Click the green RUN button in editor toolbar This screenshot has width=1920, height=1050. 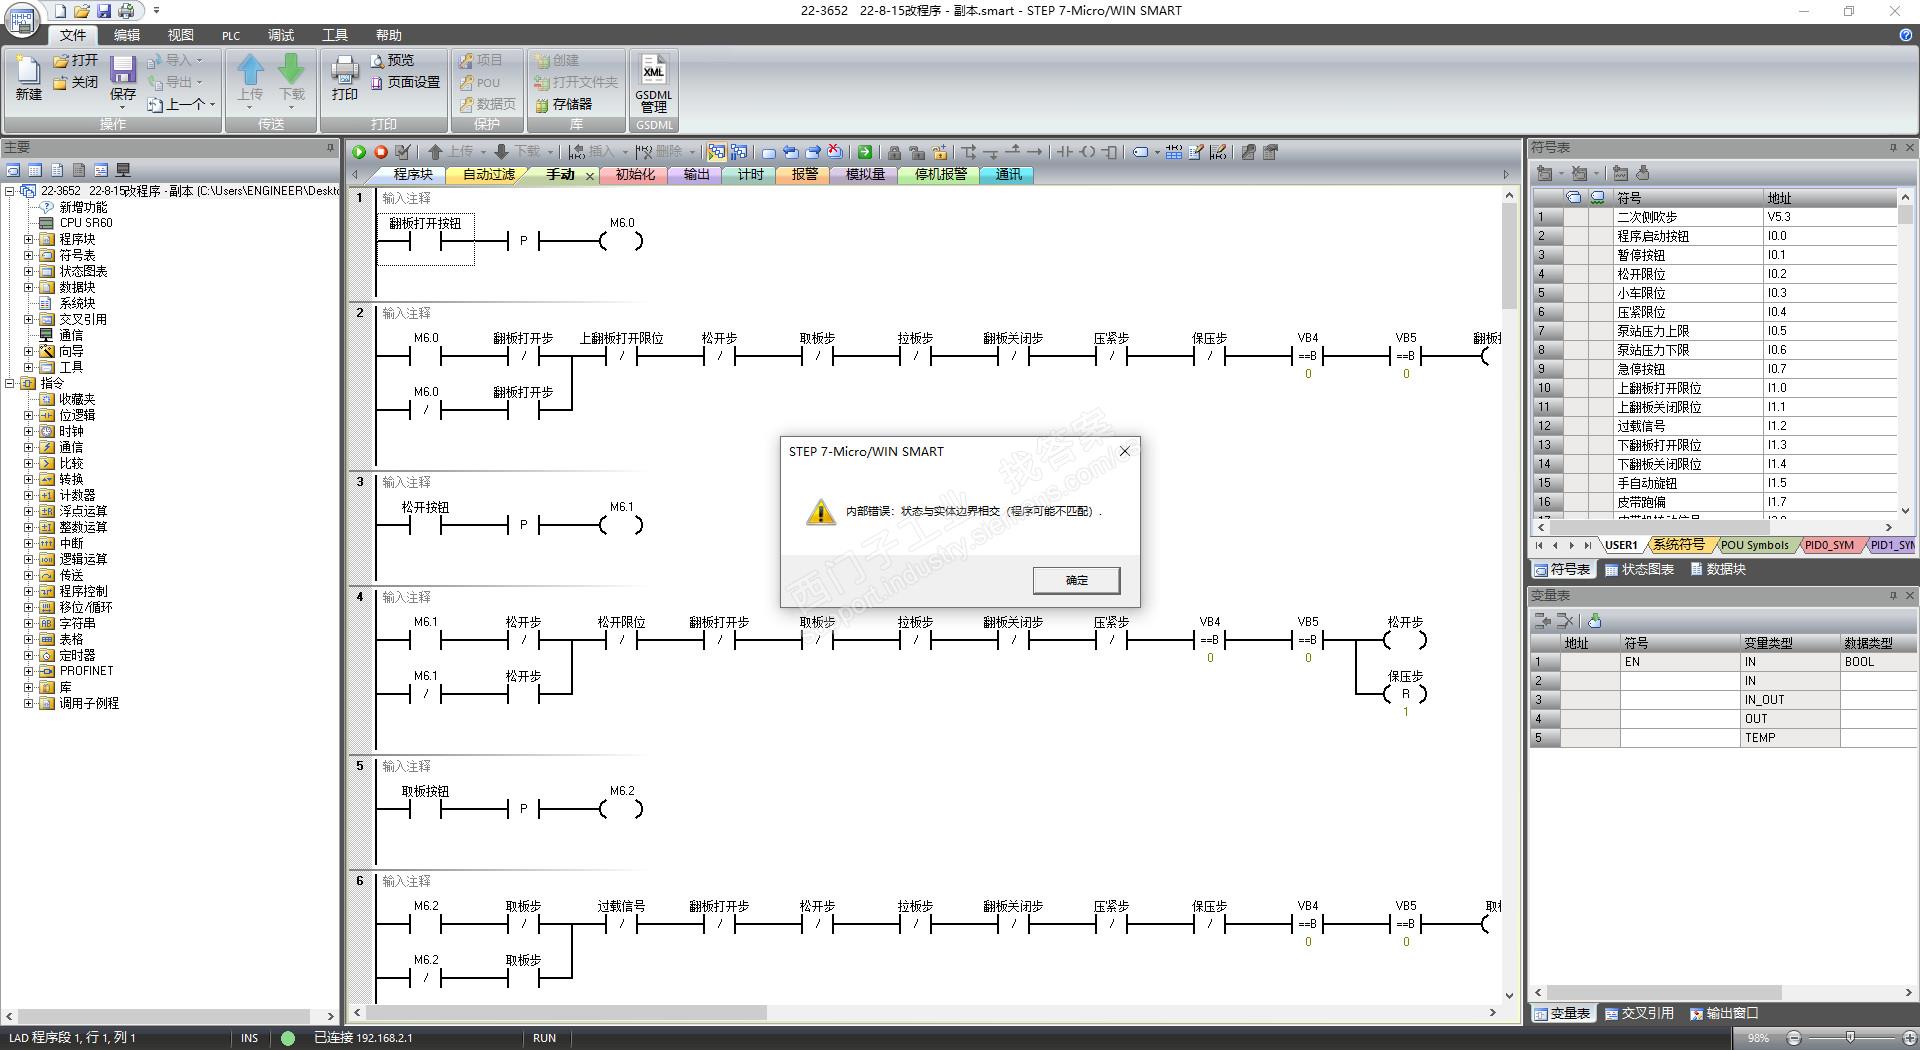coord(359,152)
